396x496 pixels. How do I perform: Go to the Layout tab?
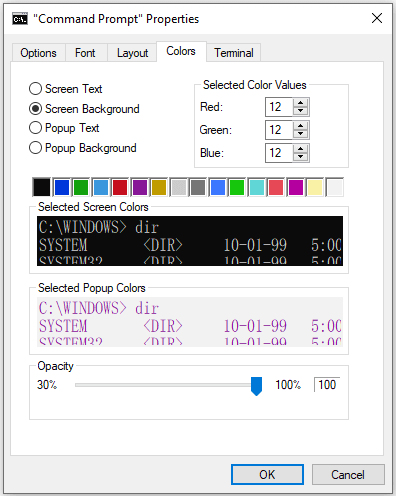132,53
